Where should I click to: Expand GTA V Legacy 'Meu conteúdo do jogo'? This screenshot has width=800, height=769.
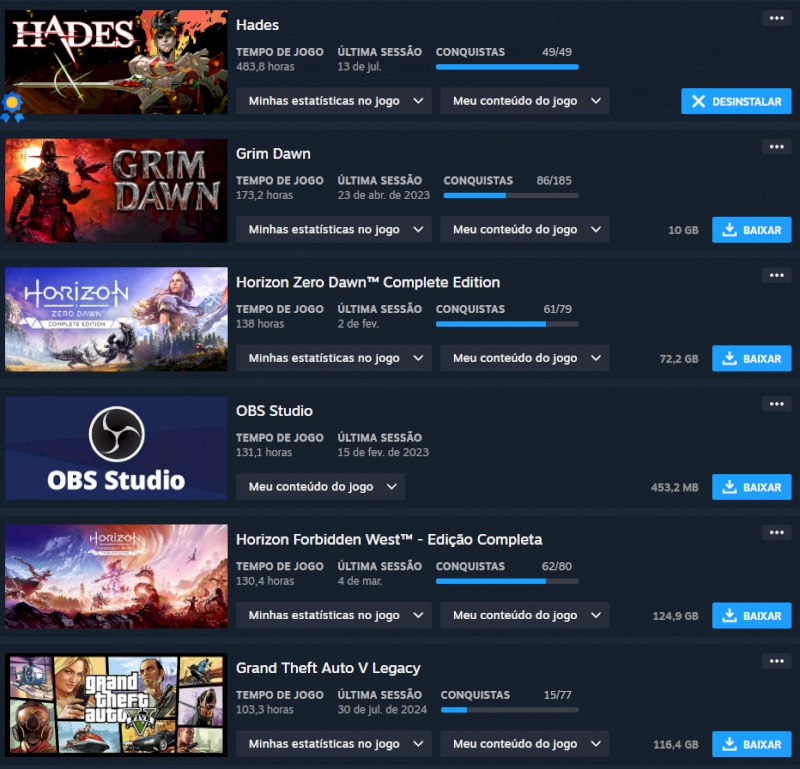pyautogui.click(x=524, y=743)
